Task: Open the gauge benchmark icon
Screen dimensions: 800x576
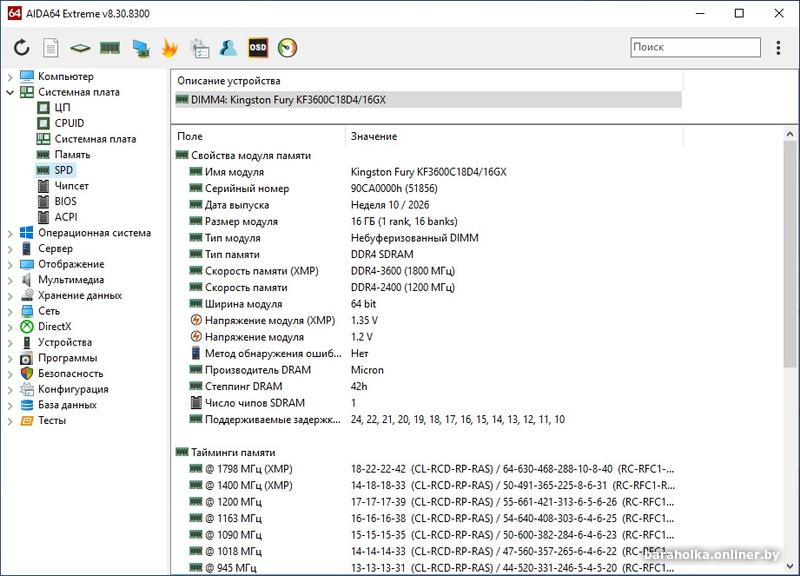Action: (x=287, y=48)
